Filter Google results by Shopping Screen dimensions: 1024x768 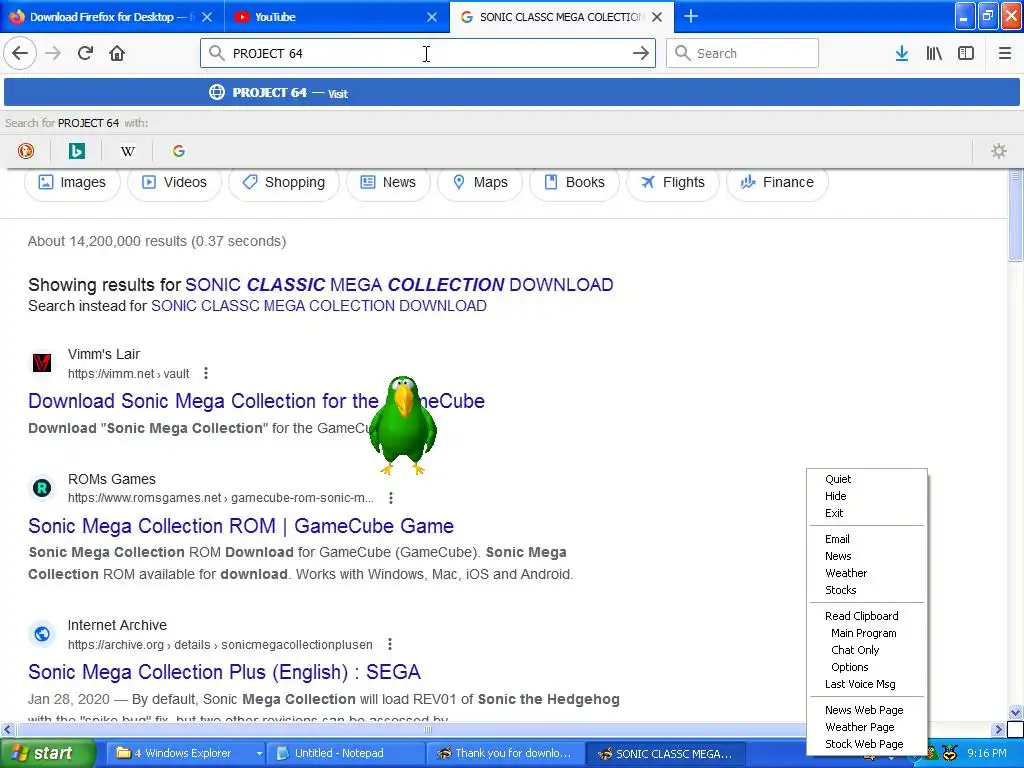[x=283, y=182]
